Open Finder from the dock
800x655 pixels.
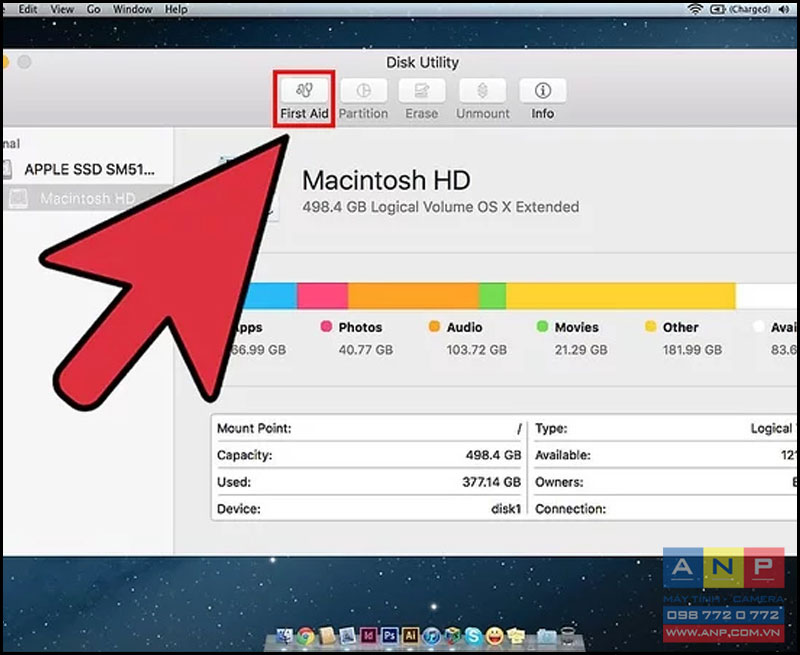284,635
